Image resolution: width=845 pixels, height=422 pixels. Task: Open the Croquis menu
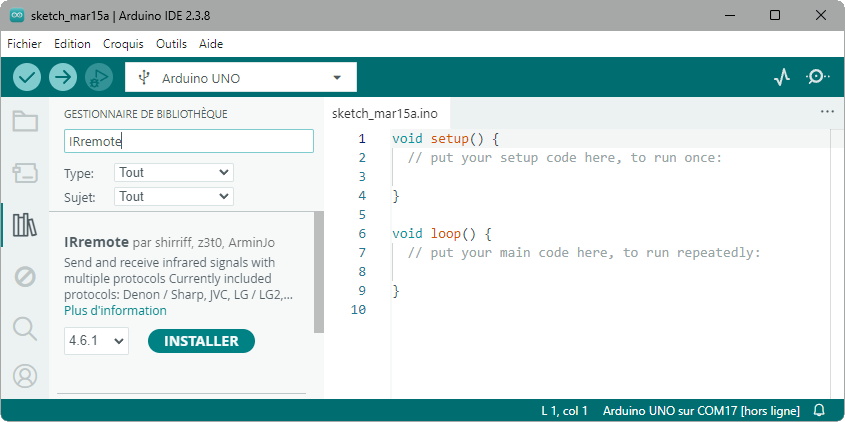coord(123,44)
